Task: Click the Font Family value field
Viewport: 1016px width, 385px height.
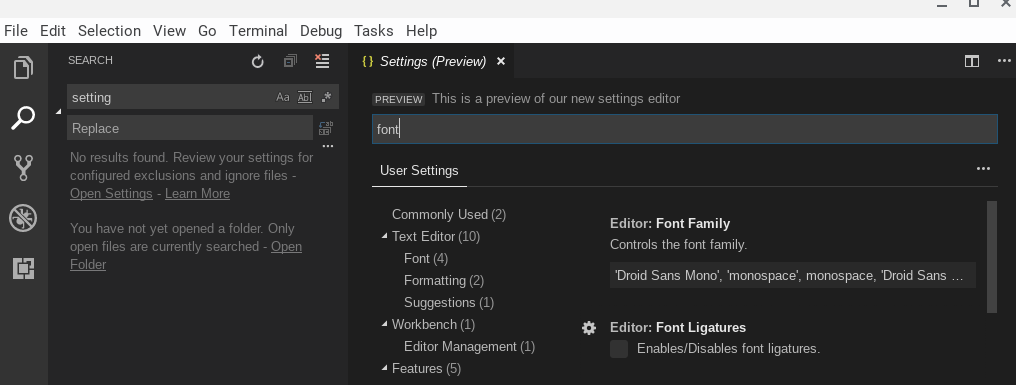Action: [x=792, y=275]
